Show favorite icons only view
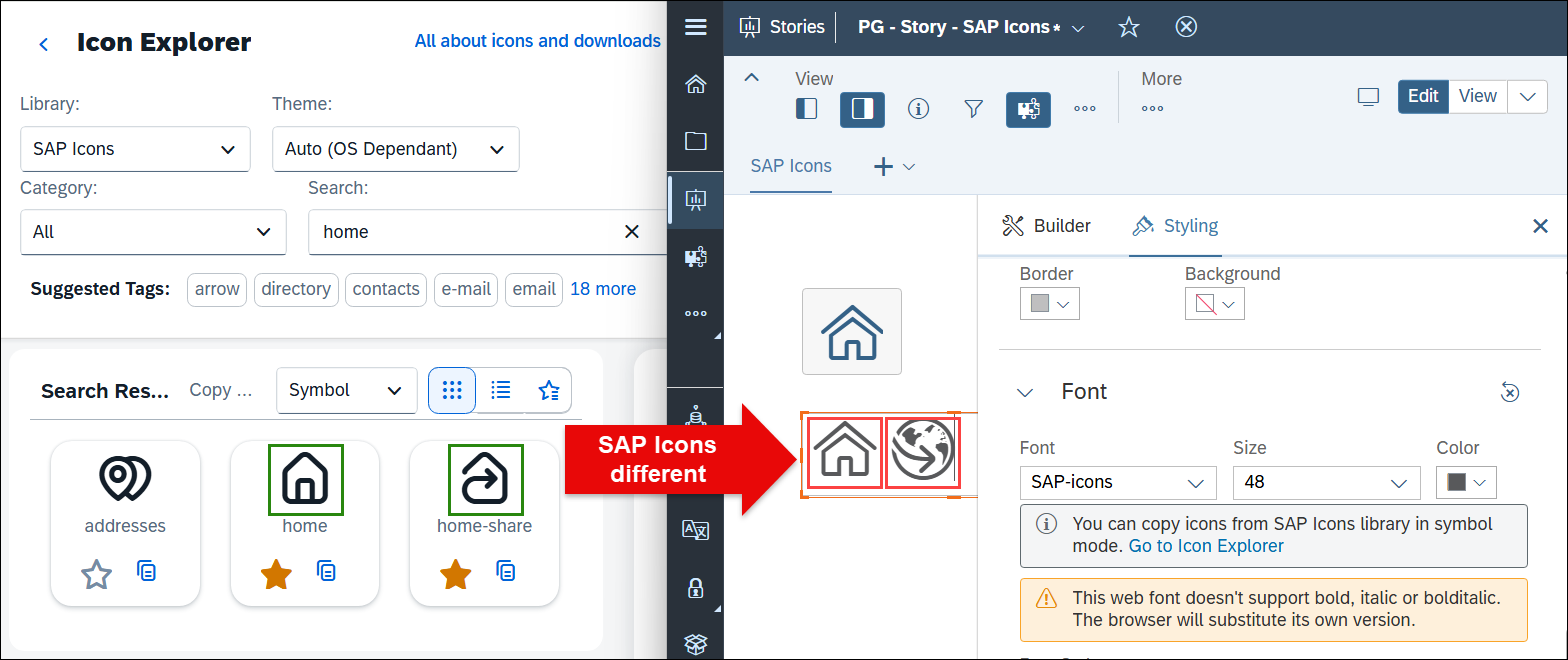The height and width of the screenshot is (660, 1568). tap(549, 390)
